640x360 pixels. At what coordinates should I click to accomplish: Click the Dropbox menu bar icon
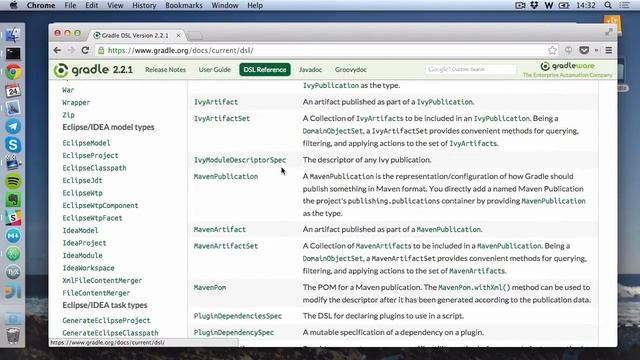point(534,5)
